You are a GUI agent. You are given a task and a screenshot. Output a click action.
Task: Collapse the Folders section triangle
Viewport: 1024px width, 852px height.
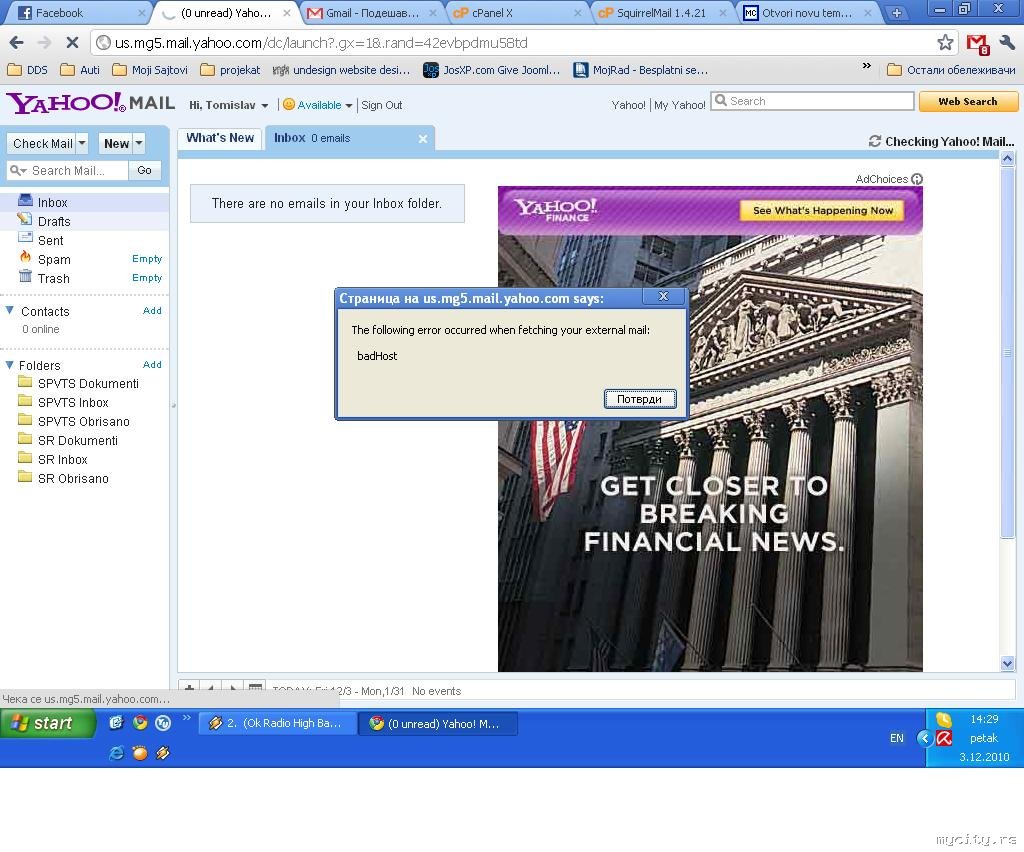(x=10, y=365)
